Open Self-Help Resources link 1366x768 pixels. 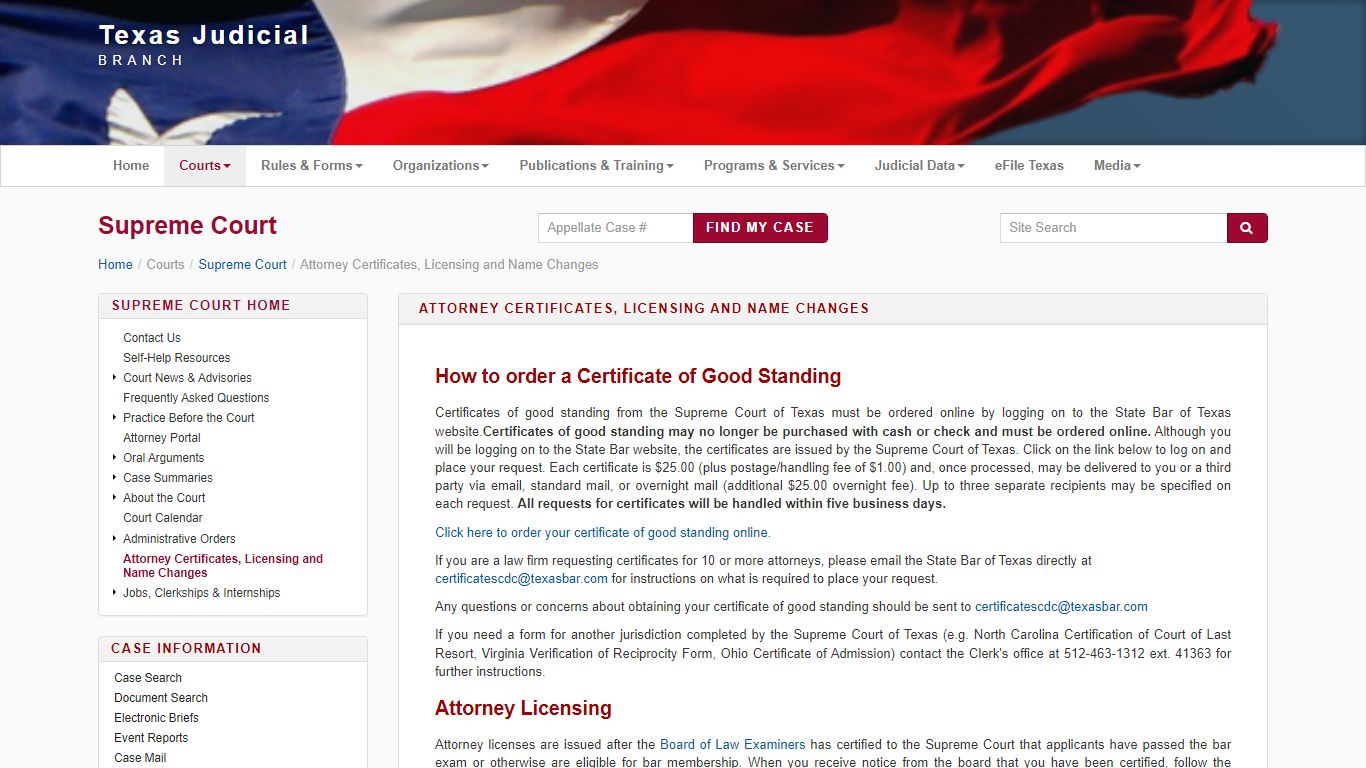[x=177, y=358]
